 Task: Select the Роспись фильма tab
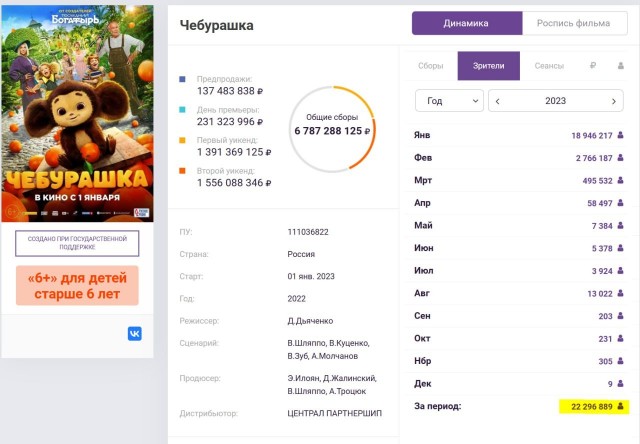pos(574,23)
